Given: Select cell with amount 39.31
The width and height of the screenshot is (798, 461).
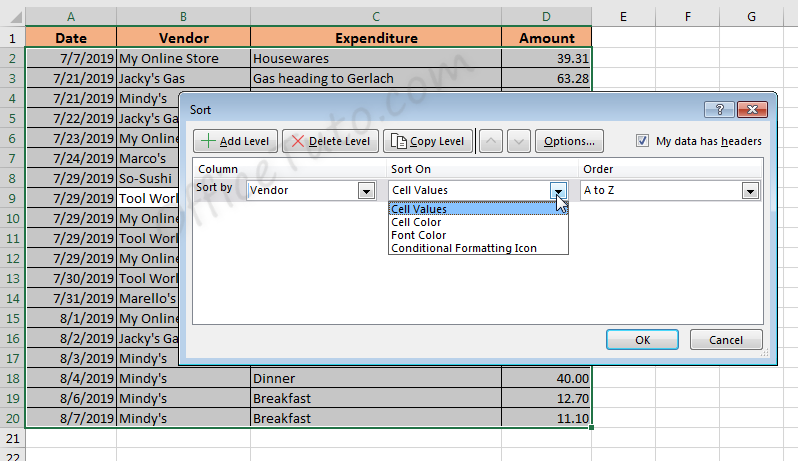Looking at the screenshot, I should pos(546,59).
